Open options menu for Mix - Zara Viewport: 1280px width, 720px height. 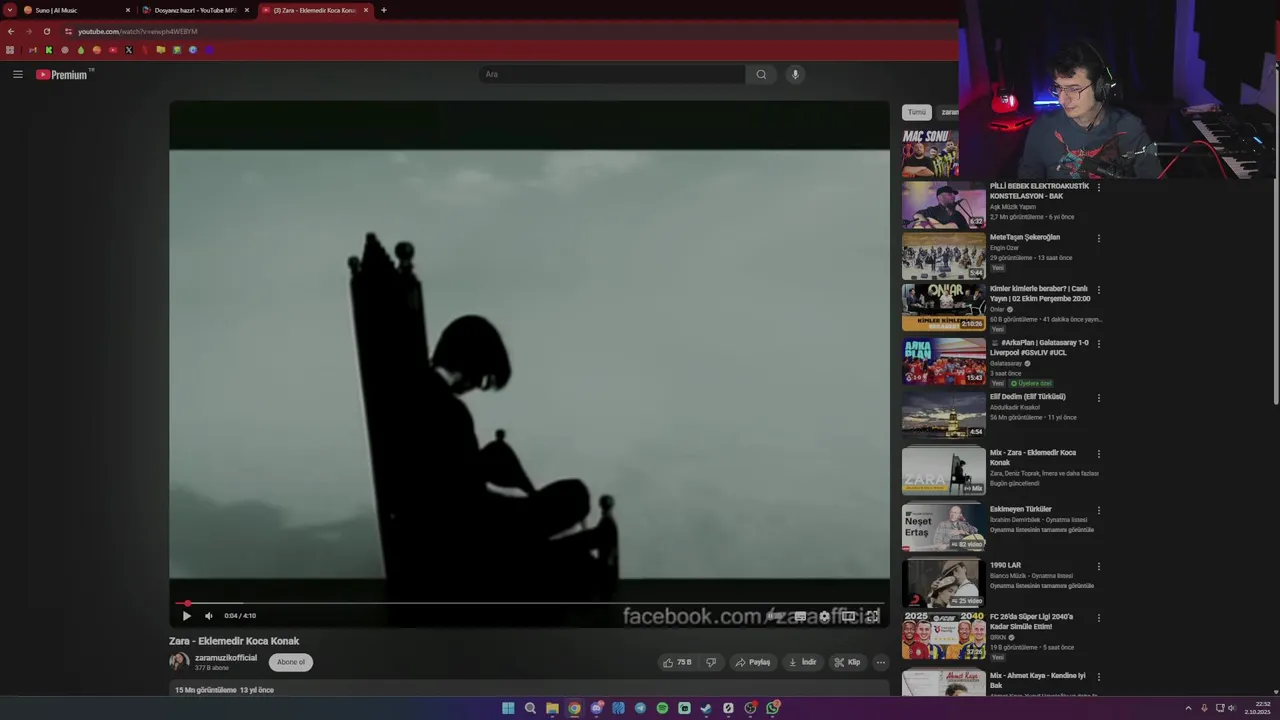point(1098,454)
